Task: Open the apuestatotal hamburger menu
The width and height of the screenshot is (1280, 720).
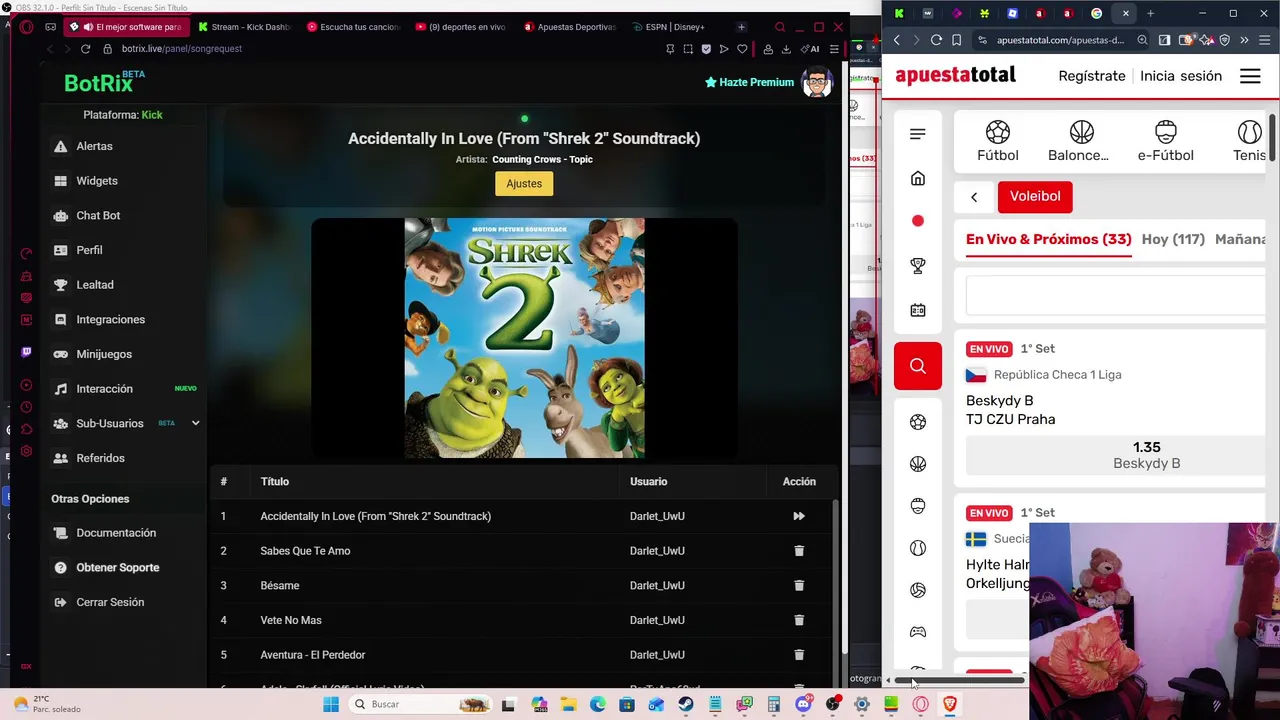Action: click(x=1250, y=76)
